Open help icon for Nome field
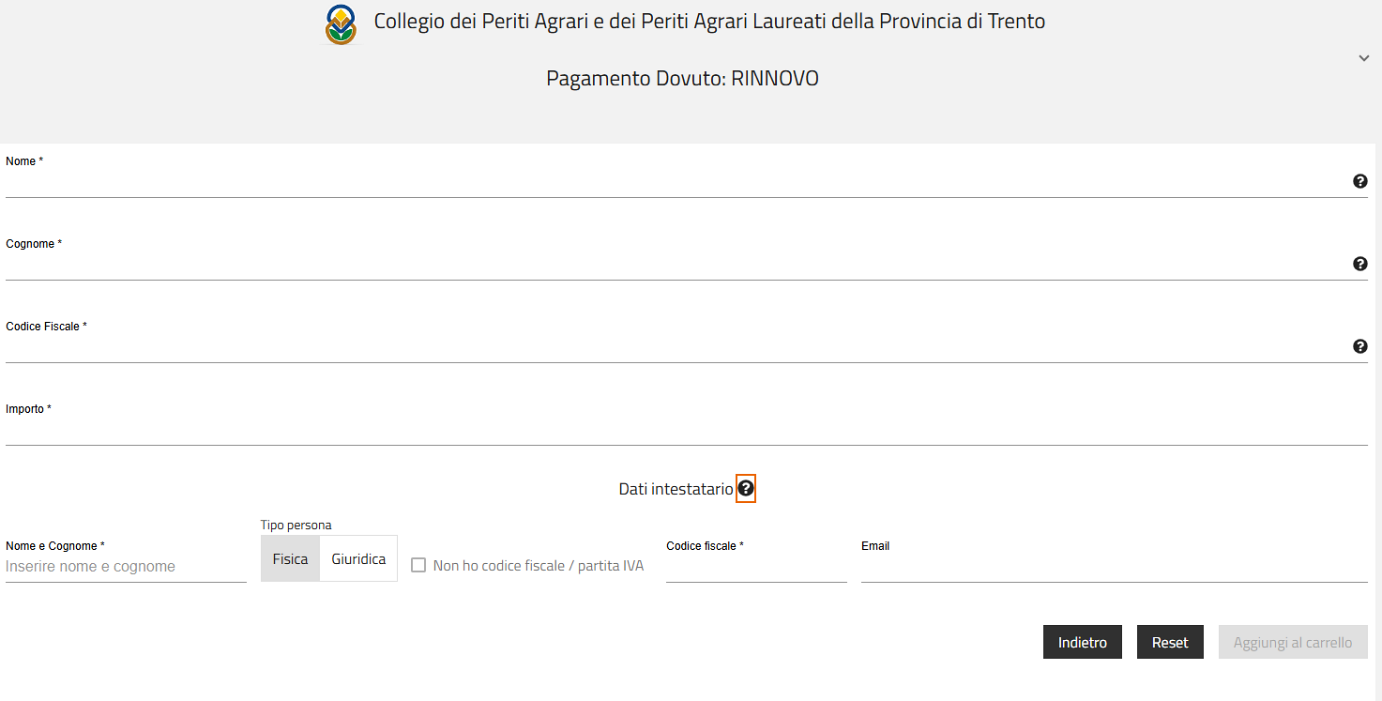1382x701 pixels. point(1360,181)
